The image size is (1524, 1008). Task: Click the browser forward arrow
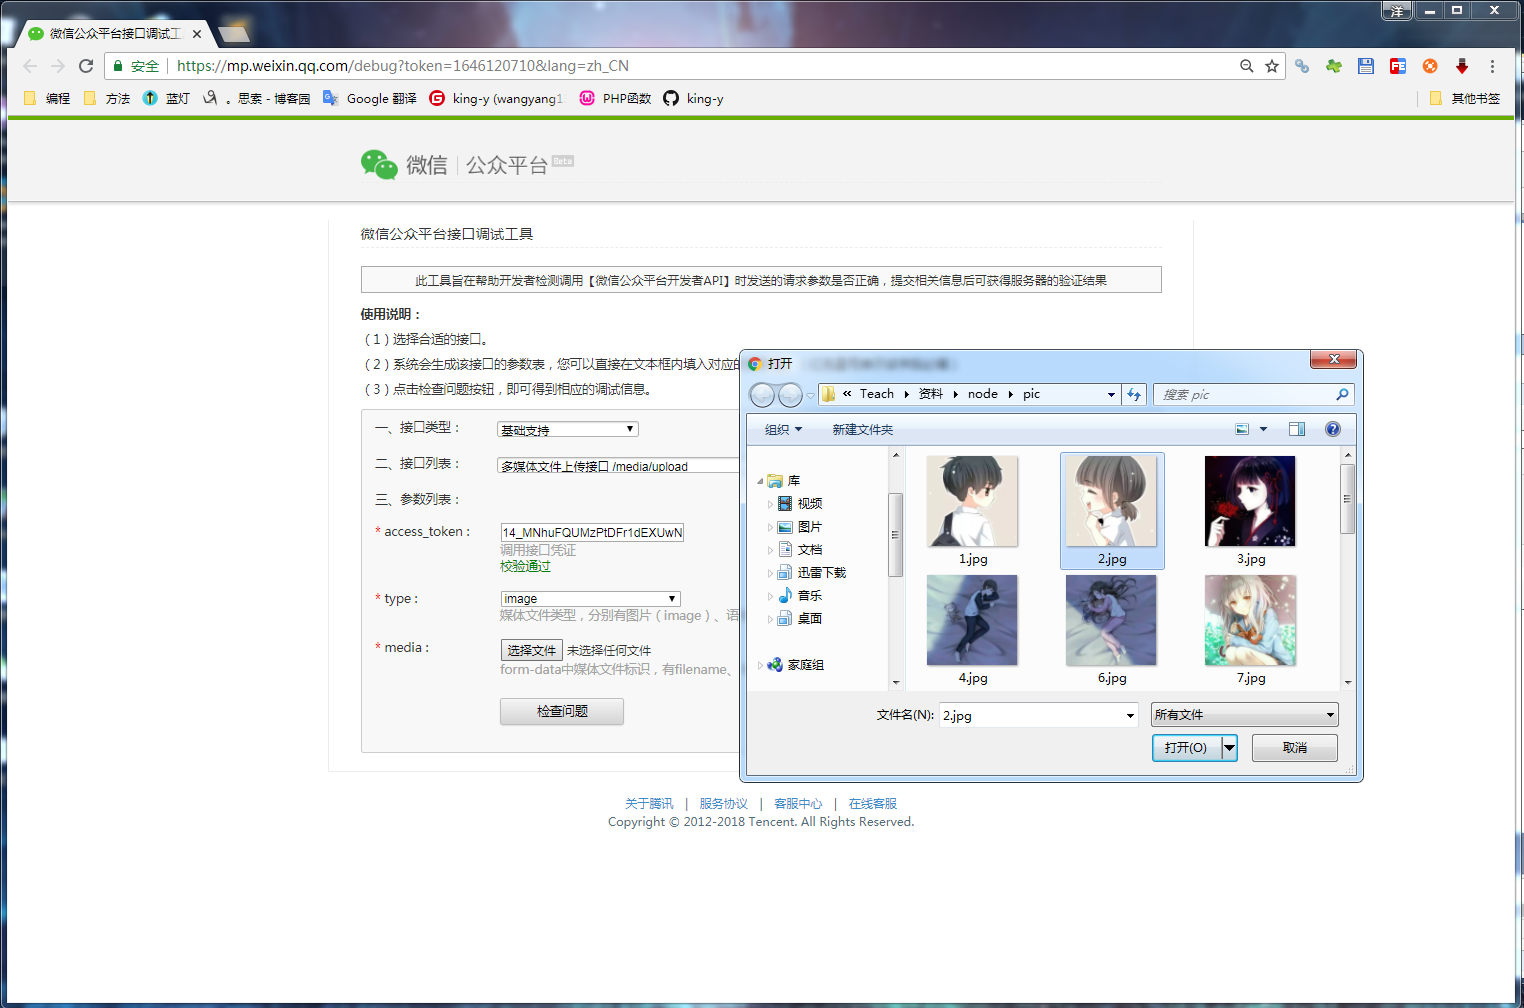[x=58, y=66]
